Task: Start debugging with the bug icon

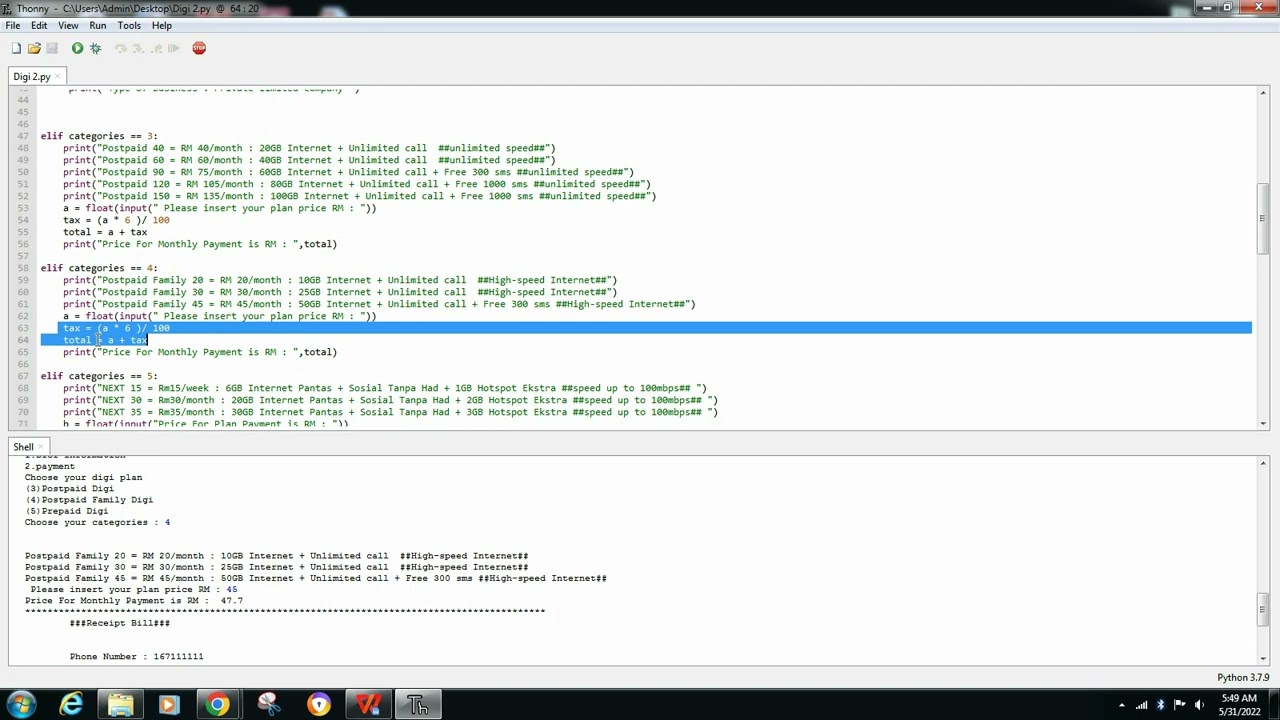Action: point(96,48)
